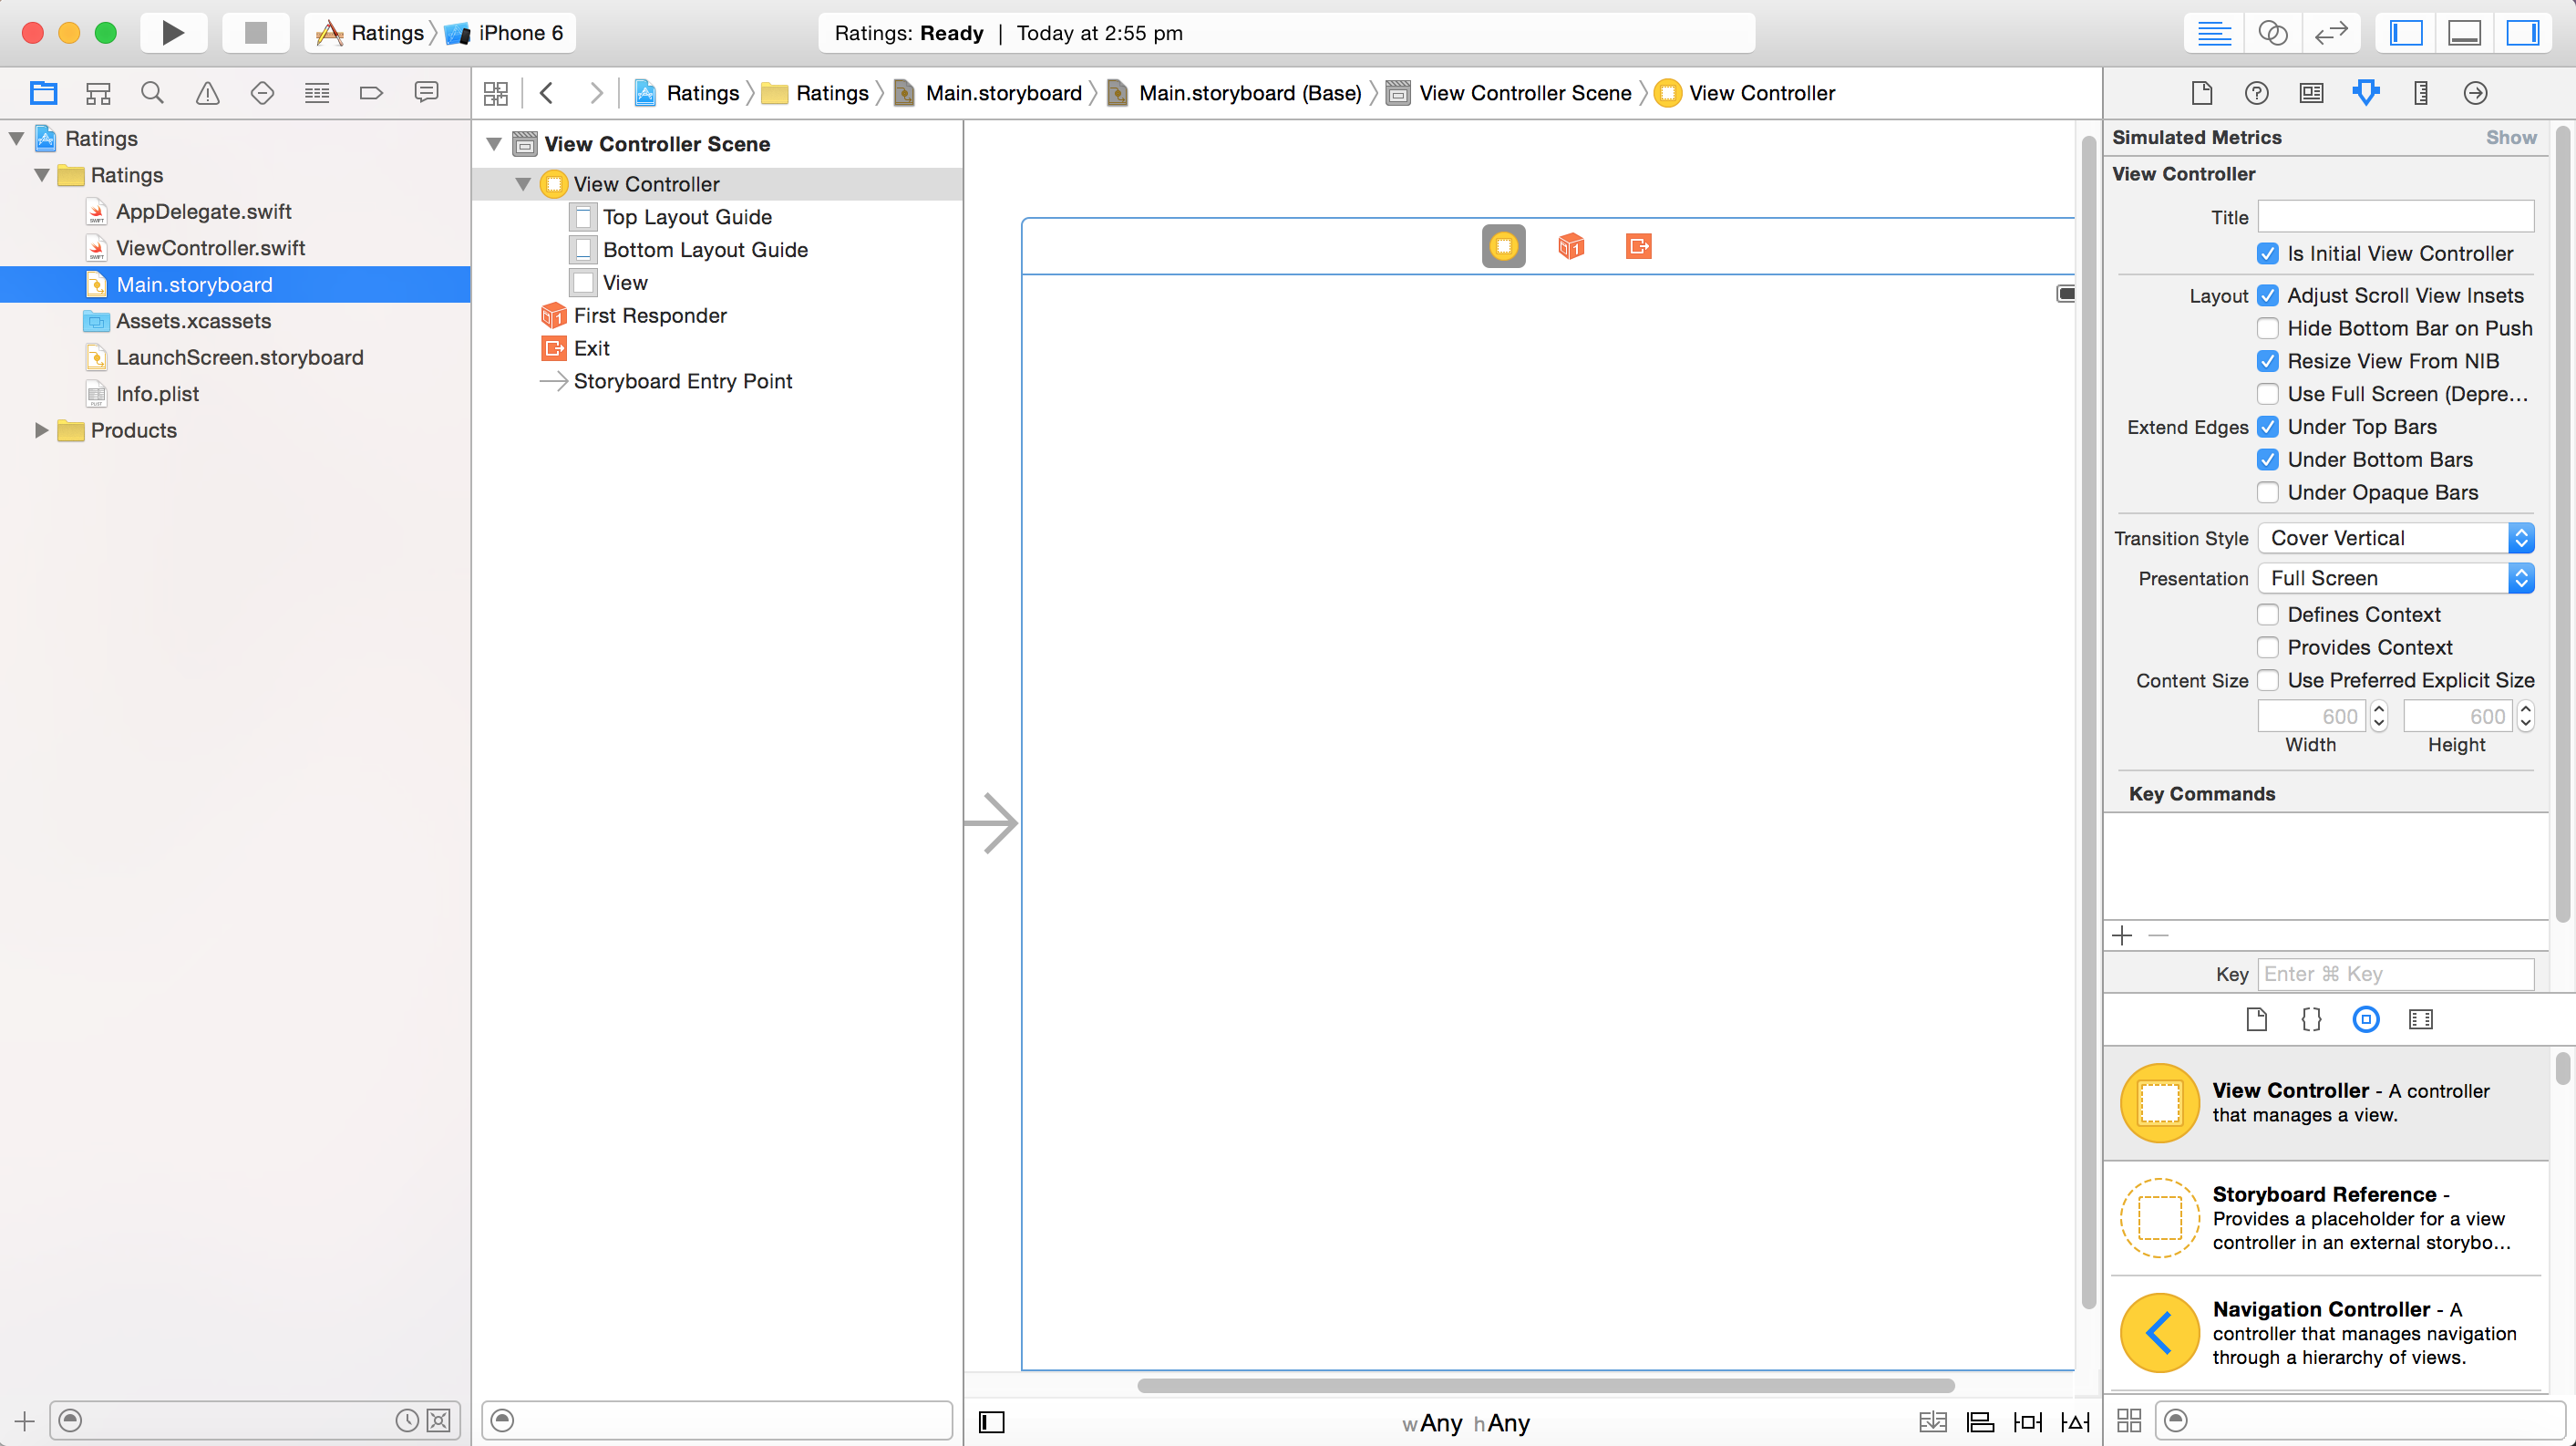Collapse the Ratings group folder
Screen dimensions: 2576x1446
[x=42, y=175]
